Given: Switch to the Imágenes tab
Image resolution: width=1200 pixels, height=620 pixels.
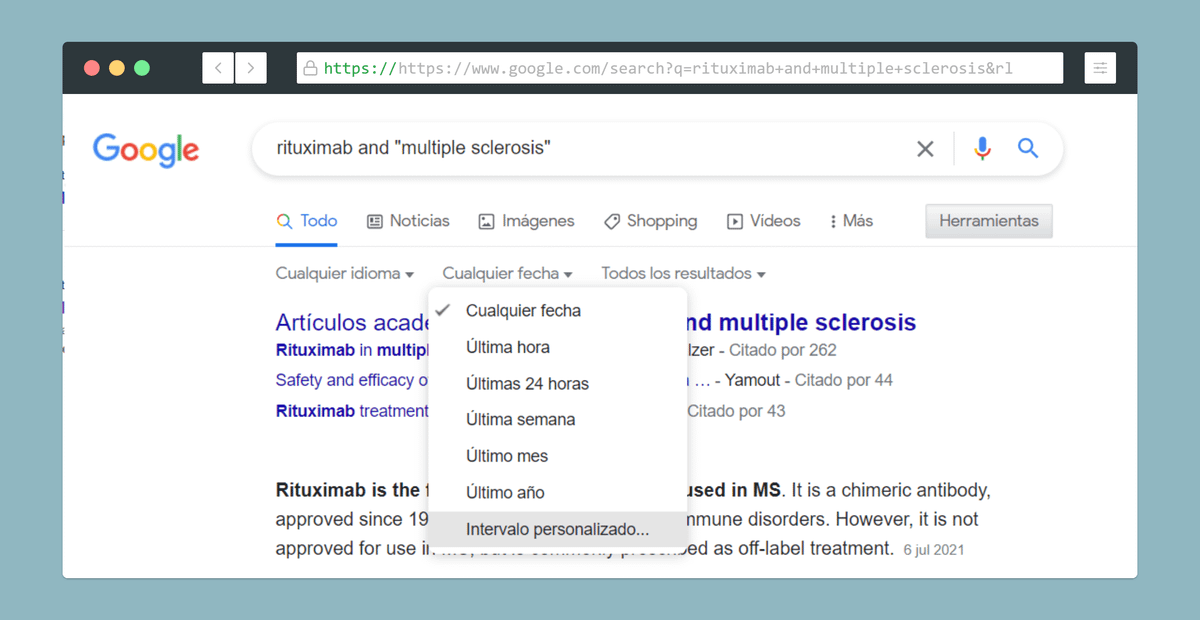Looking at the screenshot, I should pos(526,221).
